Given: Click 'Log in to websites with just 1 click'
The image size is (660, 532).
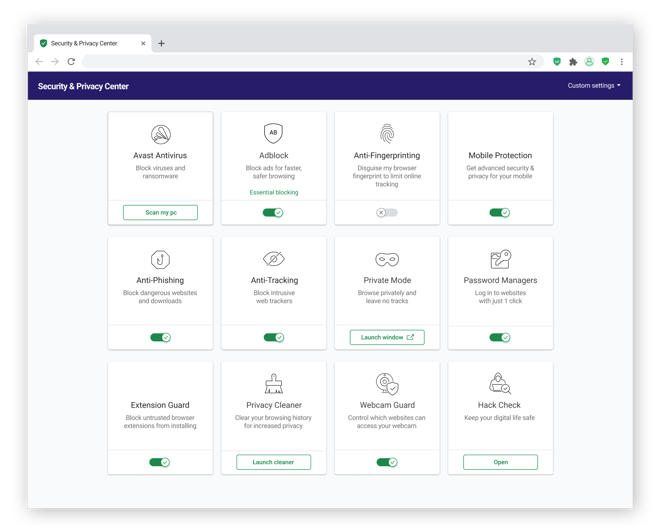Looking at the screenshot, I should click(x=500, y=297).
